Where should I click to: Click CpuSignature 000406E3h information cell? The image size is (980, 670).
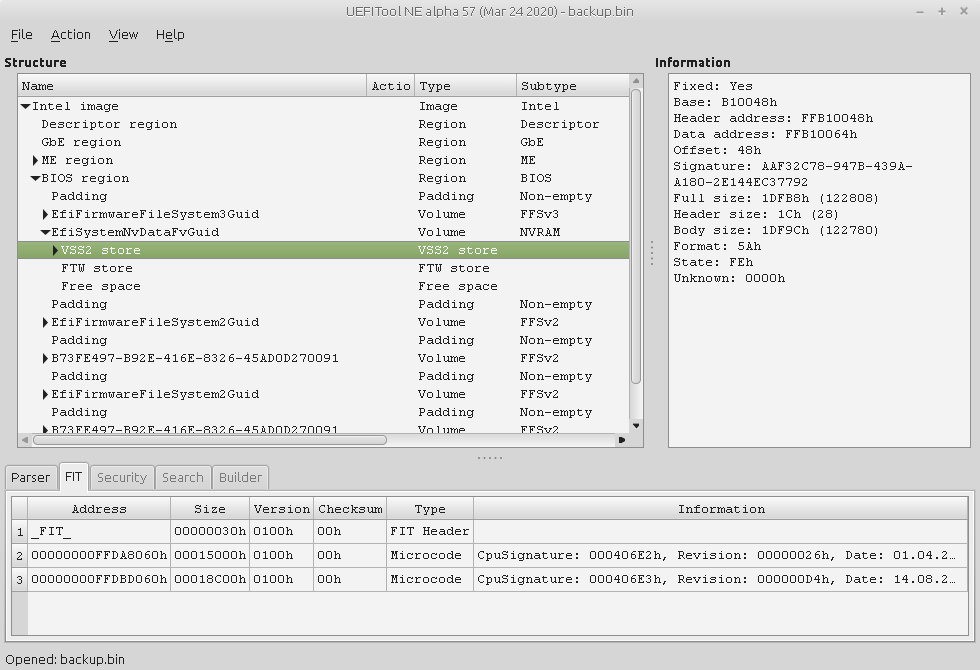(721, 579)
